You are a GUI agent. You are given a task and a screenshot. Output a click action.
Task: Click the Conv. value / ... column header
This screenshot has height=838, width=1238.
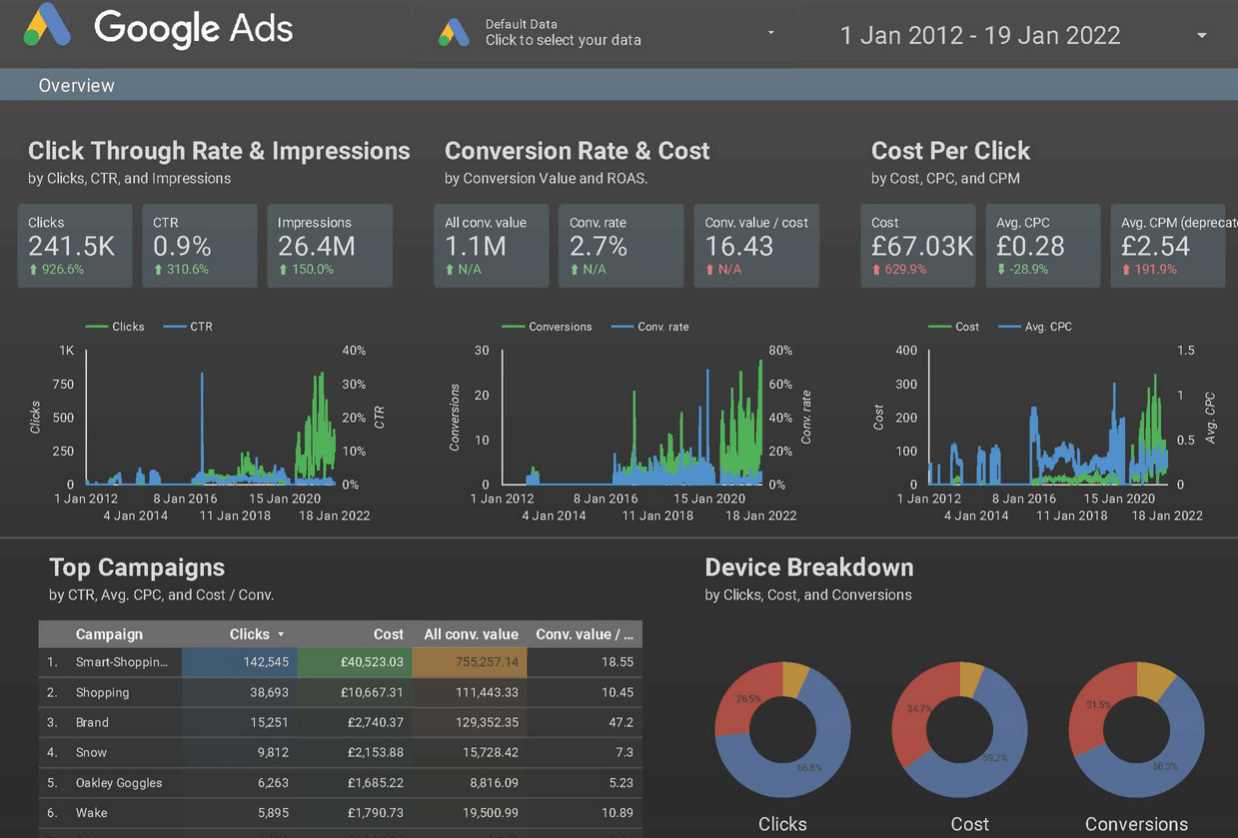[x=584, y=634]
